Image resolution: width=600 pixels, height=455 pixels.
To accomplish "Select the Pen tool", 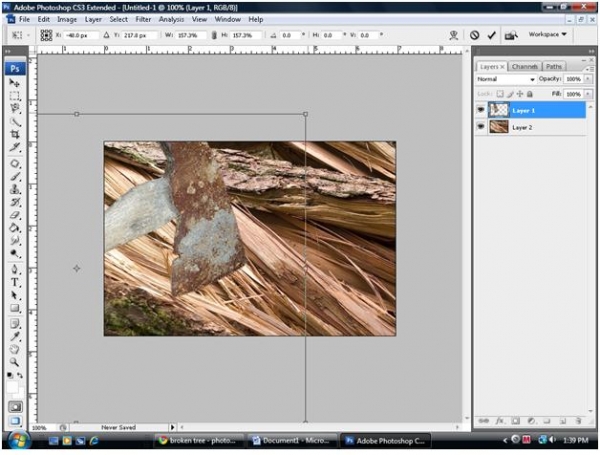I will click(15, 270).
